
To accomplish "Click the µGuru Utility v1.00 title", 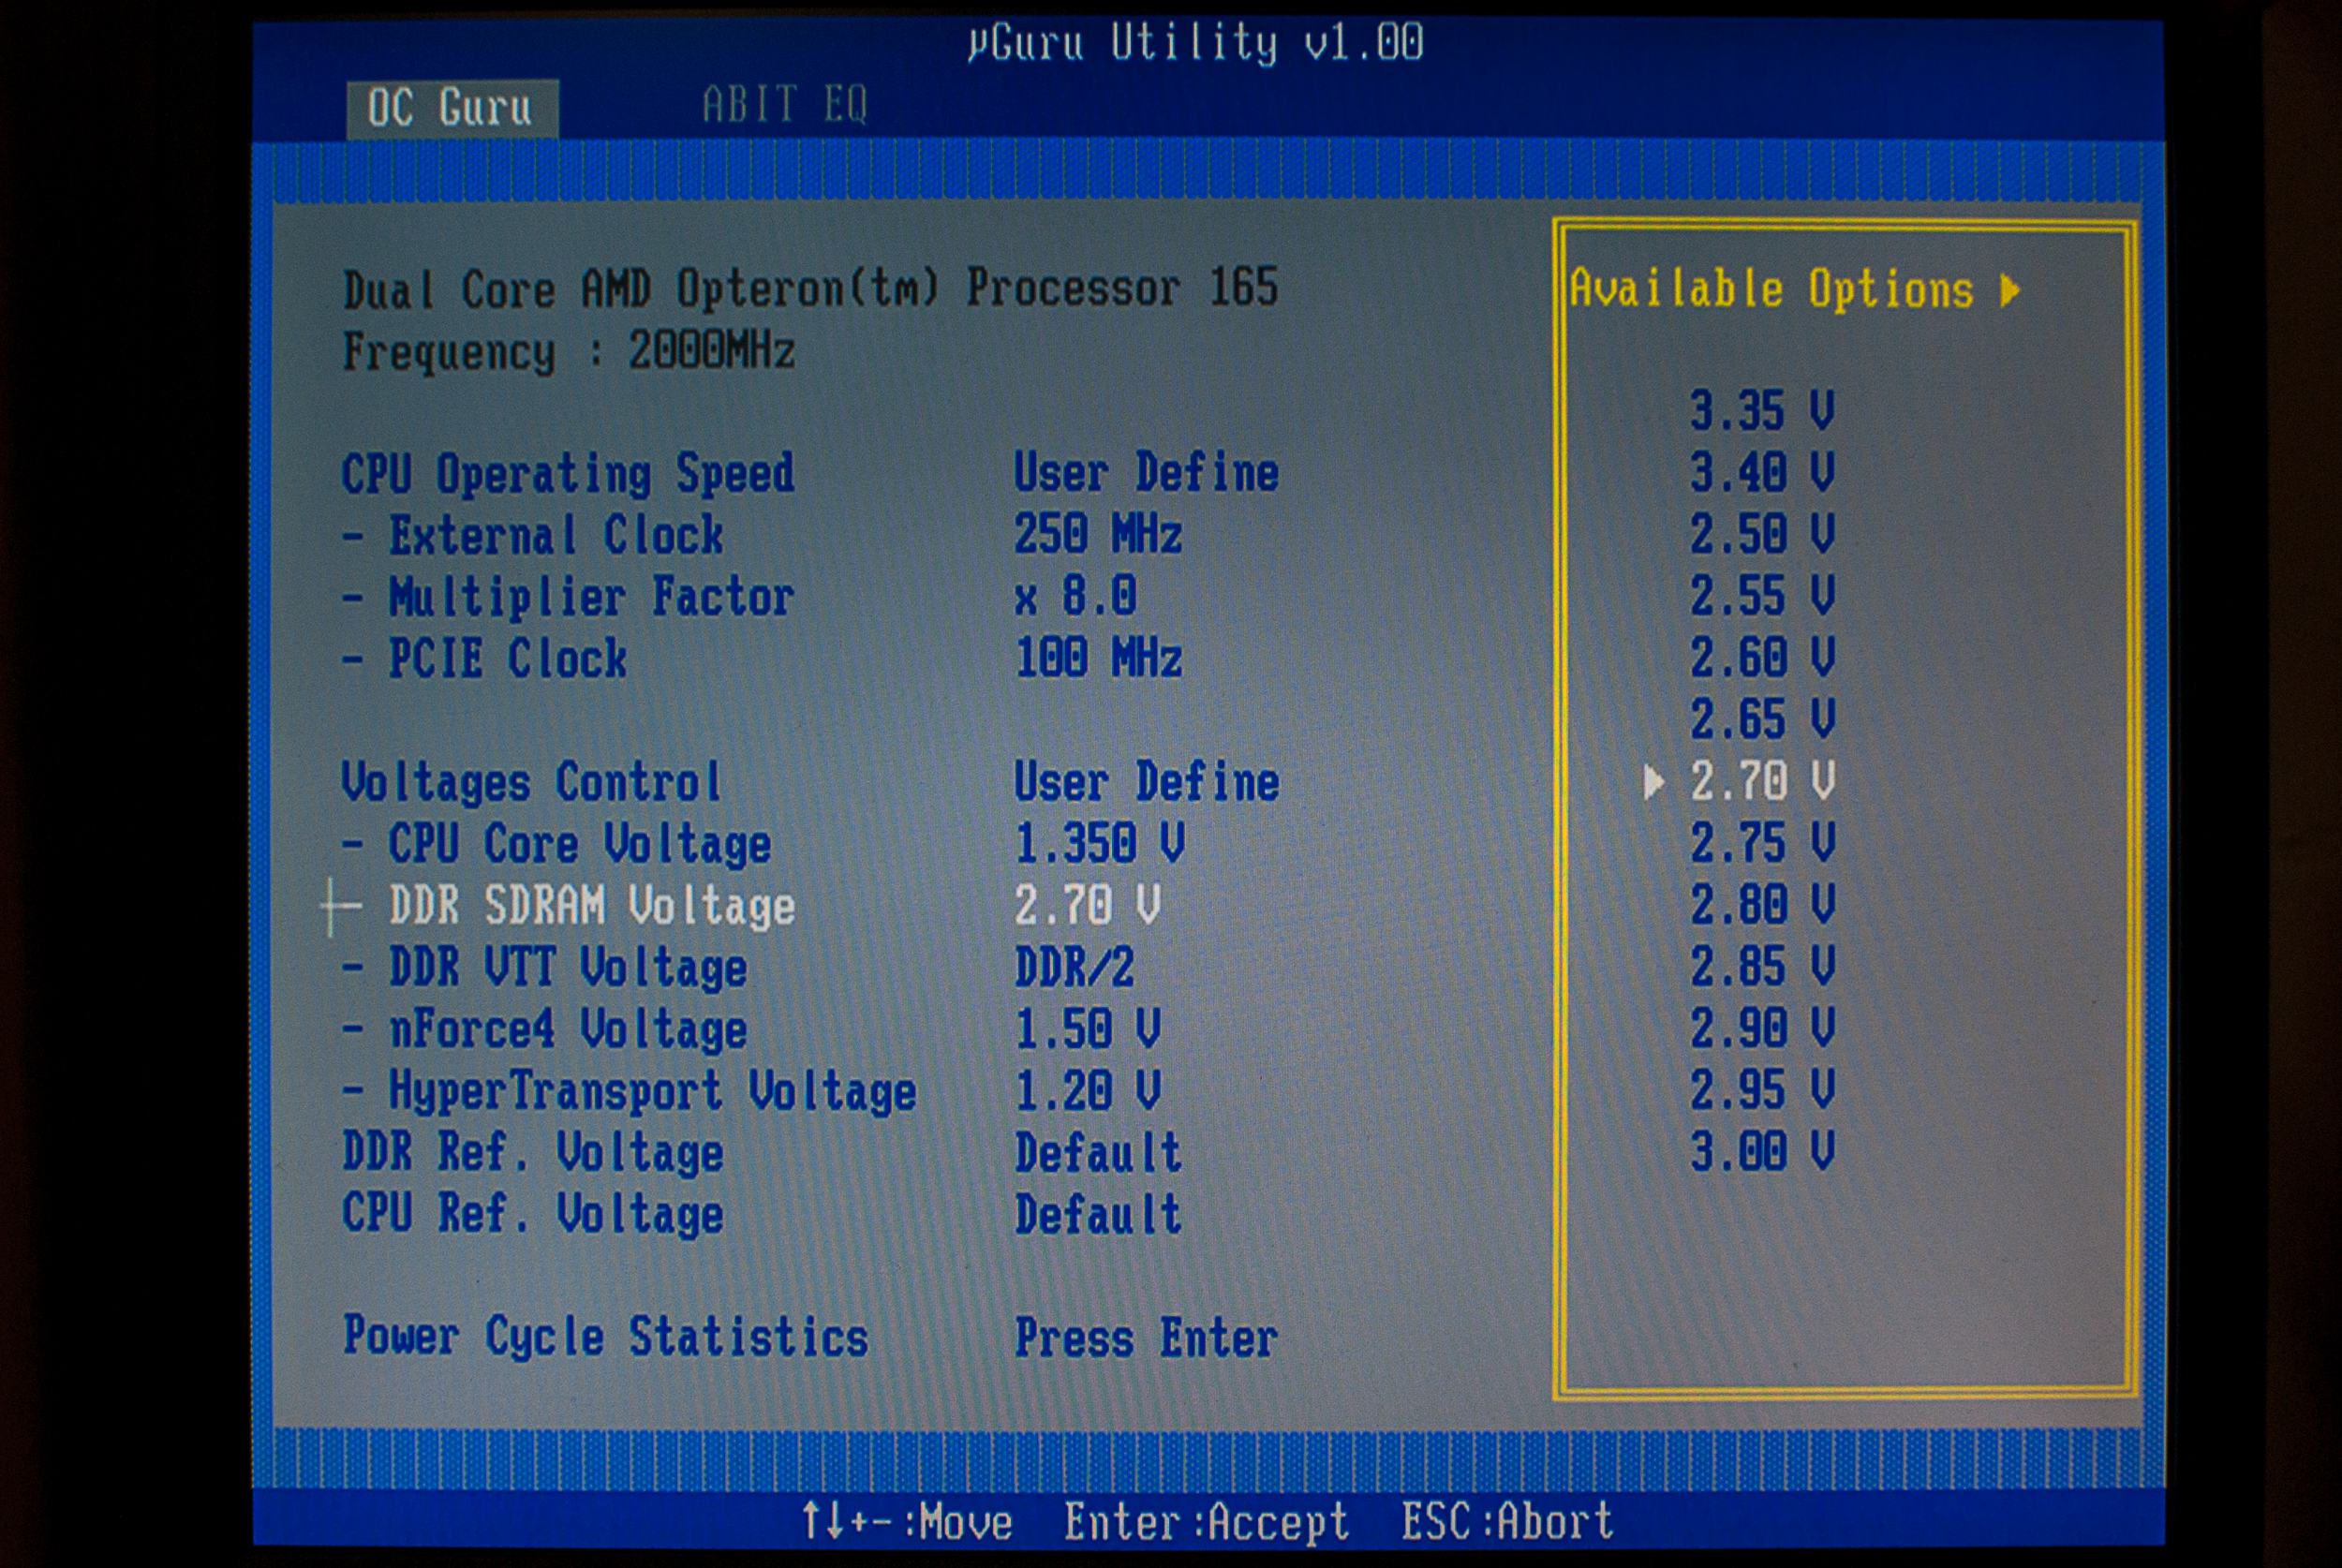I will click(1195, 42).
